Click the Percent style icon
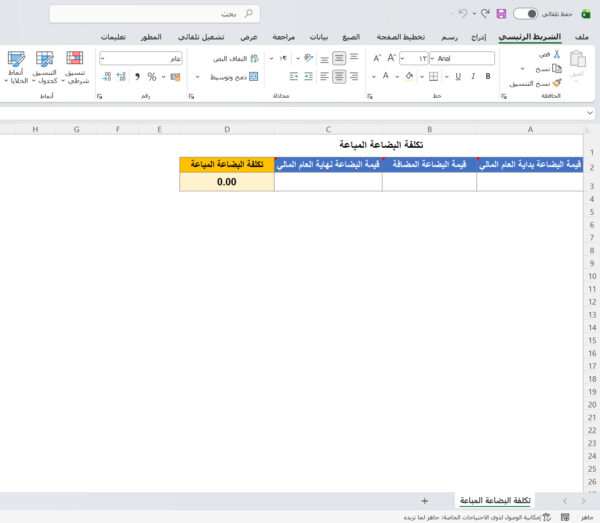The height and width of the screenshot is (523, 600). (151, 76)
